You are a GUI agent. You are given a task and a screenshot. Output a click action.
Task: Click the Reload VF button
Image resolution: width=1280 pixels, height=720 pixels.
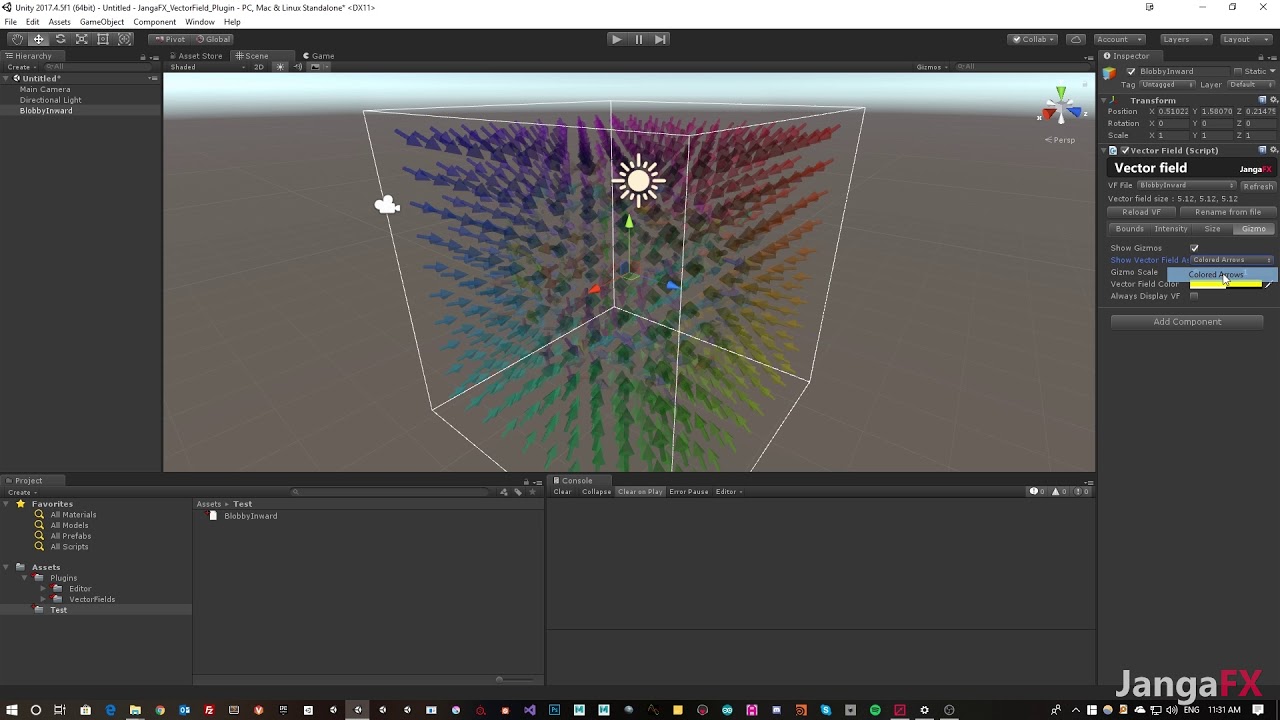[1142, 212]
